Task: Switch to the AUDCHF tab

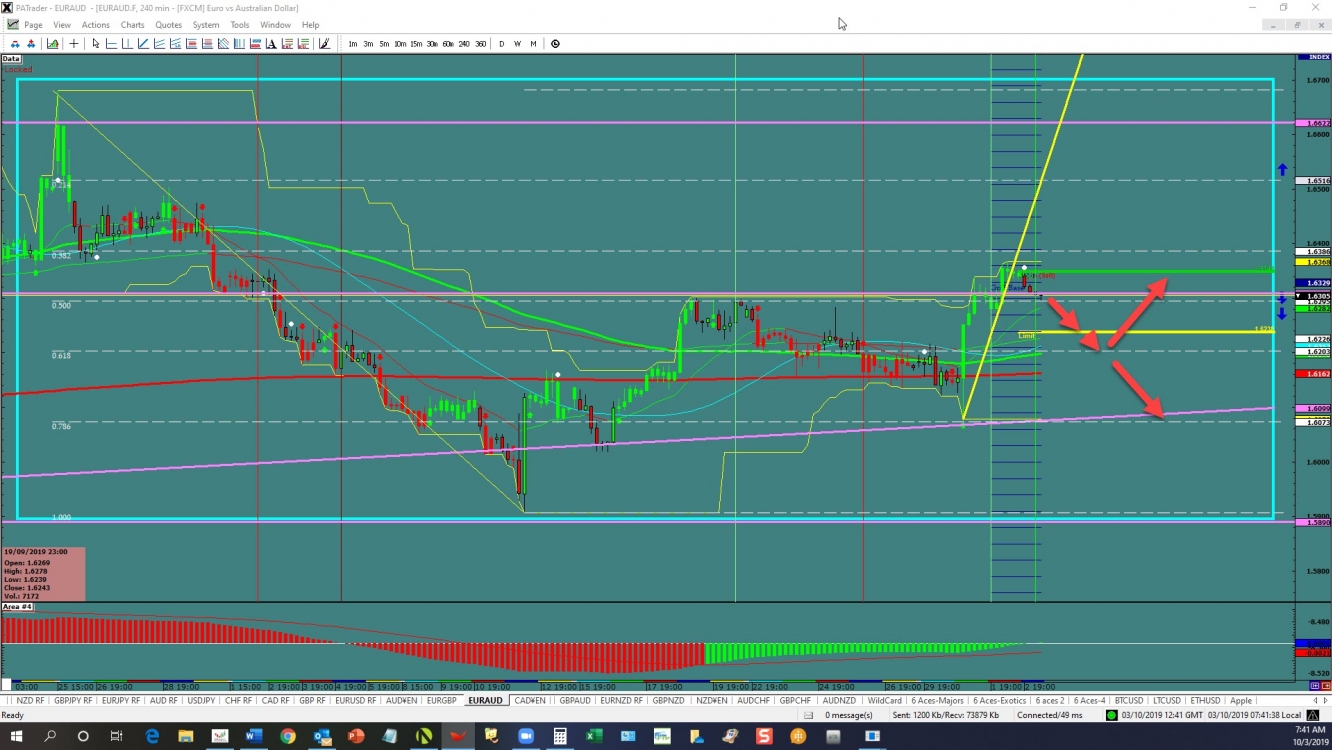Action: (753, 700)
